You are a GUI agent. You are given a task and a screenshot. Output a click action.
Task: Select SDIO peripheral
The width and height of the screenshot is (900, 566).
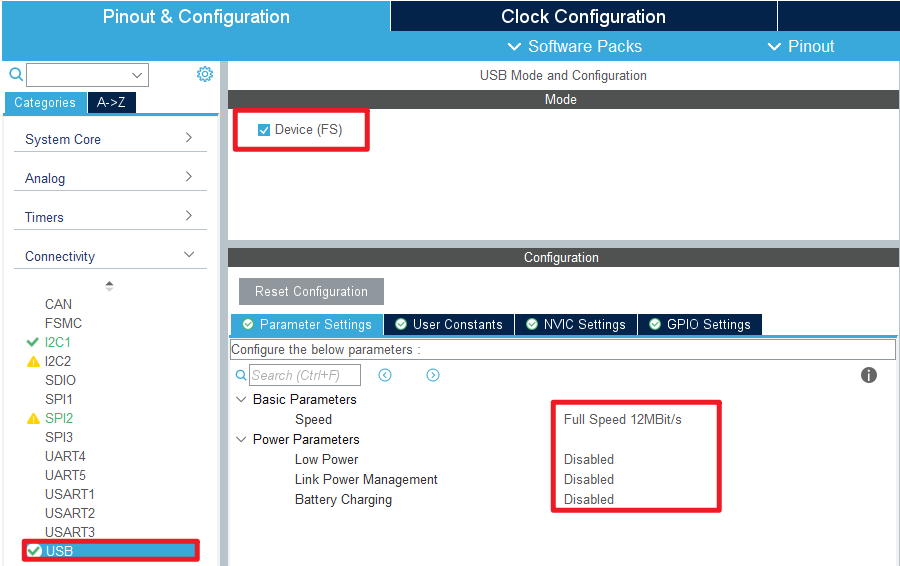(60, 380)
